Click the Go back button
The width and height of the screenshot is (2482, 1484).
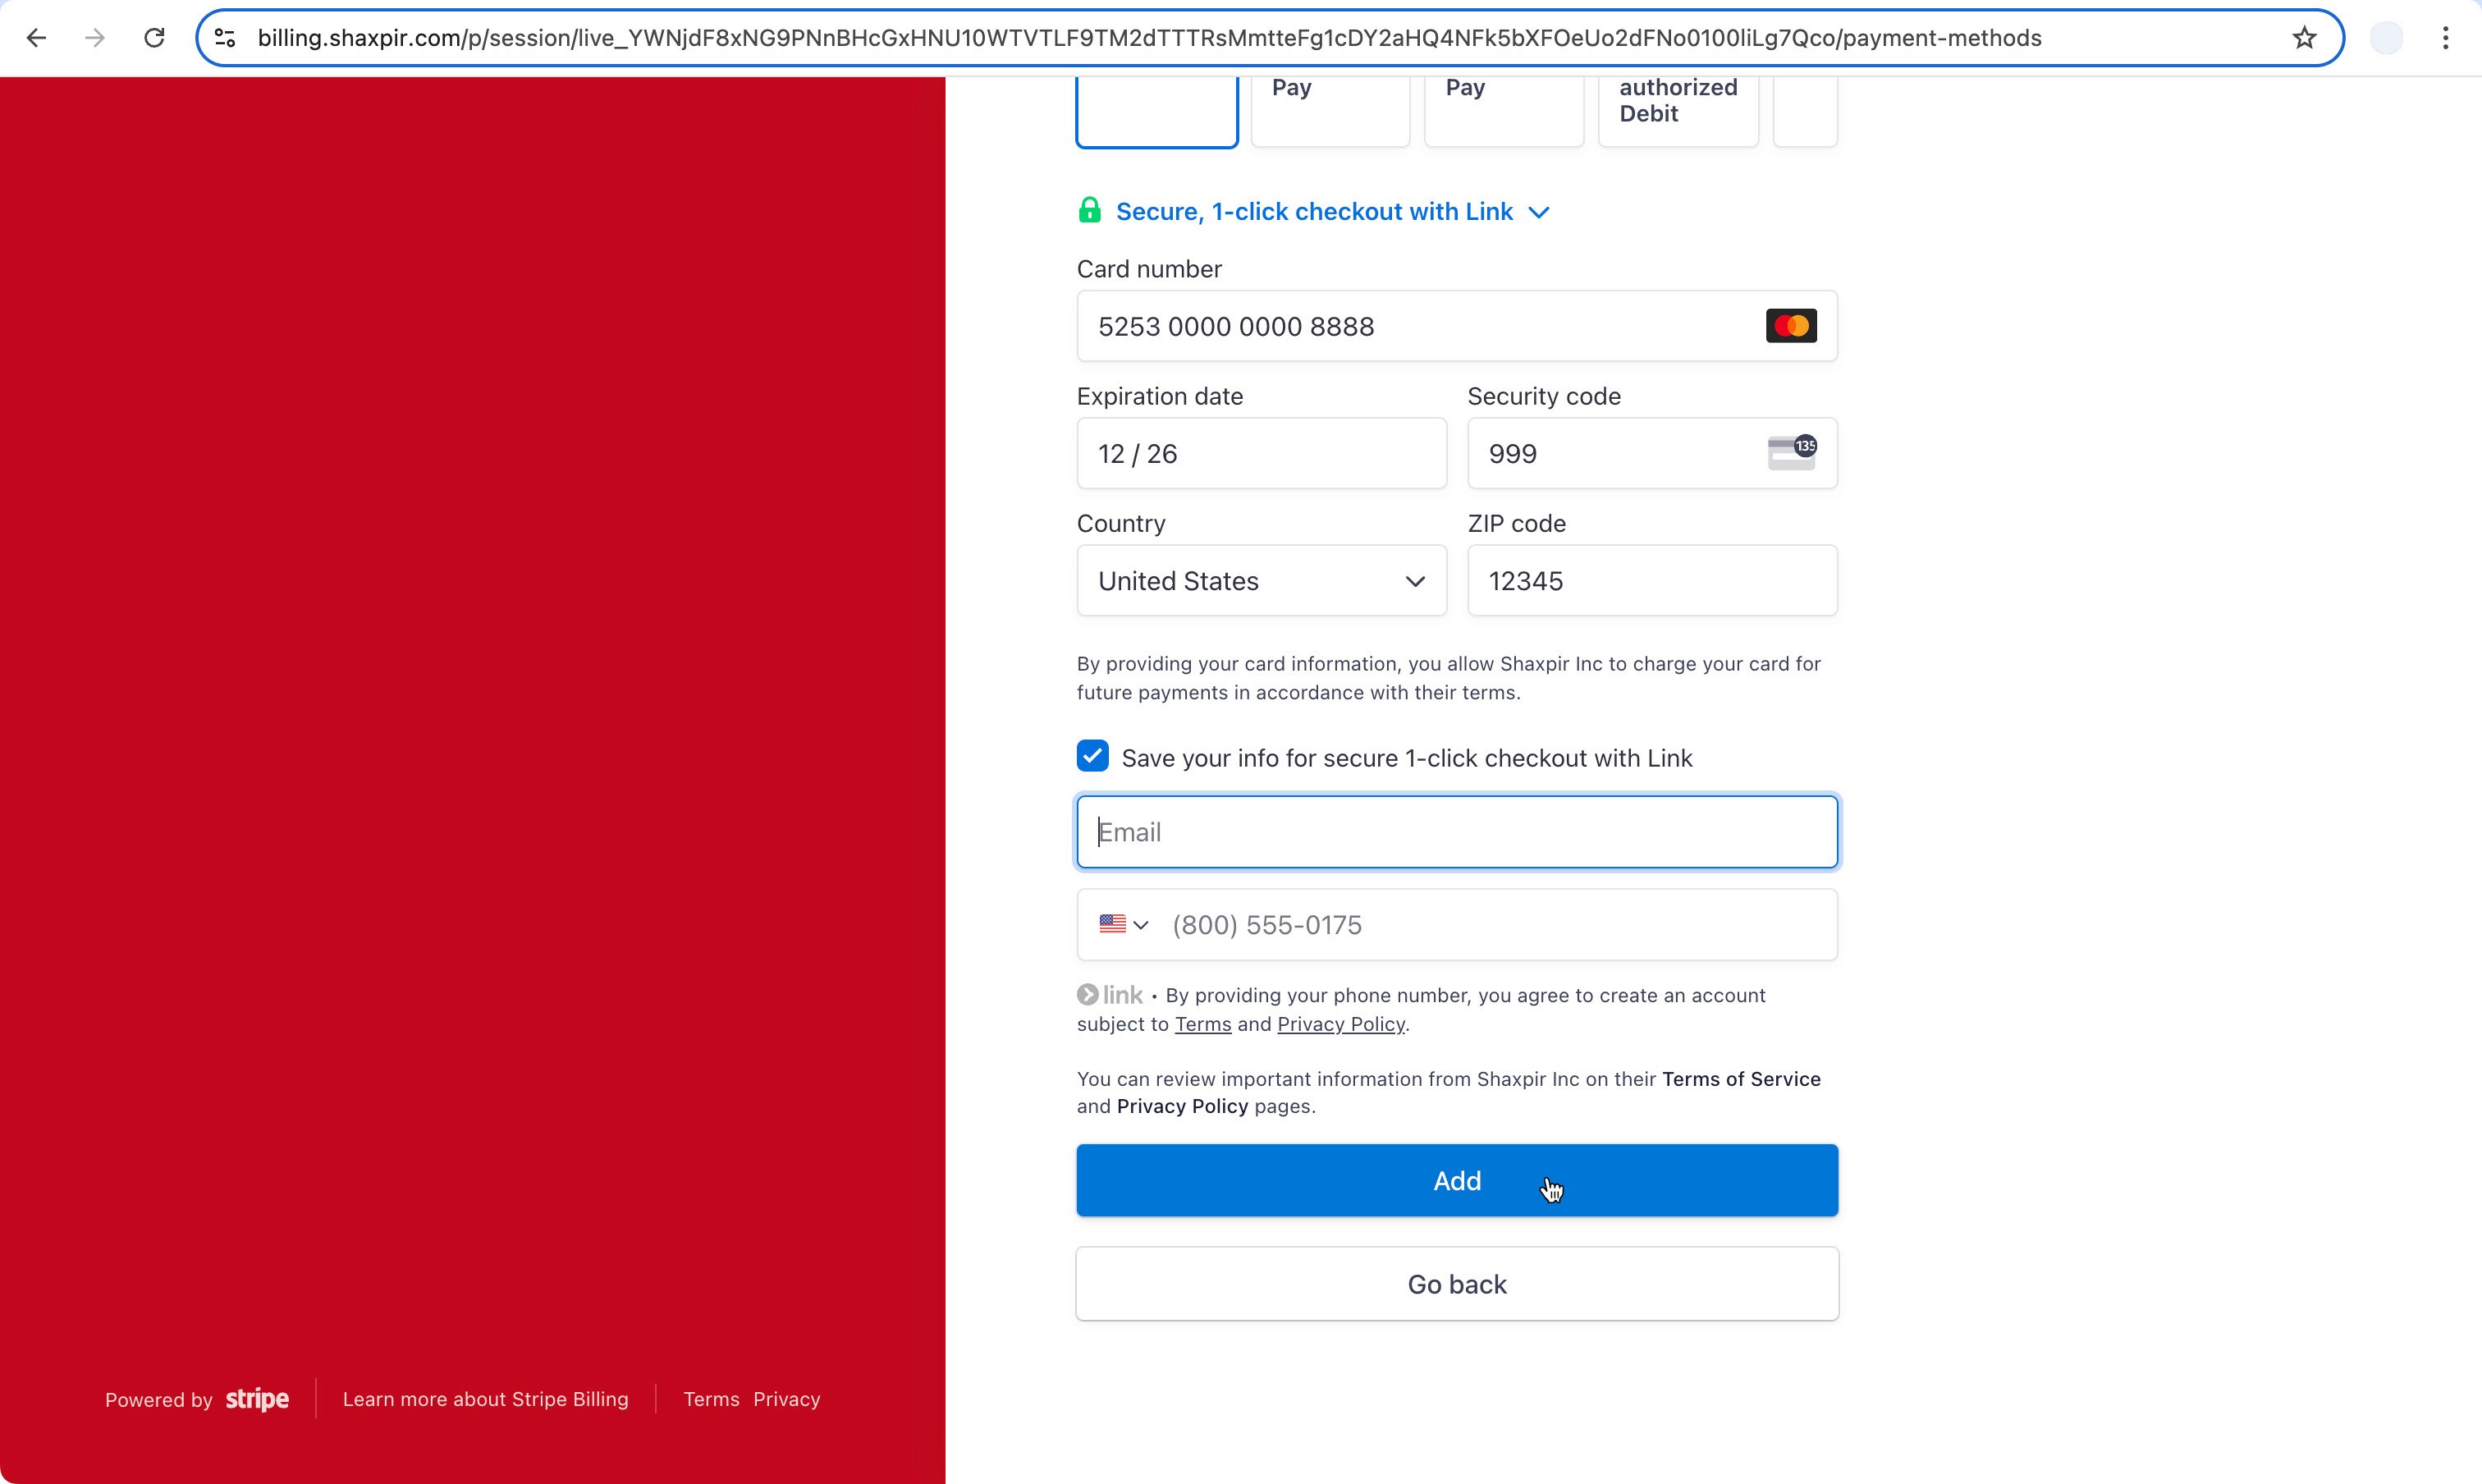(x=1456, y=1284)
